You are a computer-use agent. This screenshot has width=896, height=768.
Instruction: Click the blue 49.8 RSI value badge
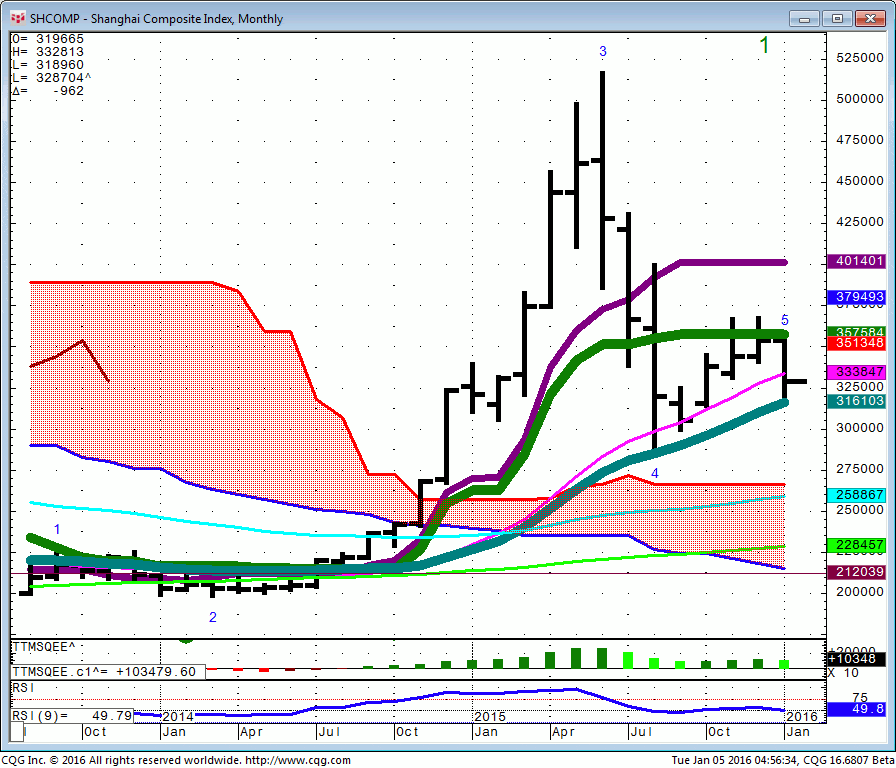click(x=858, y=708)
